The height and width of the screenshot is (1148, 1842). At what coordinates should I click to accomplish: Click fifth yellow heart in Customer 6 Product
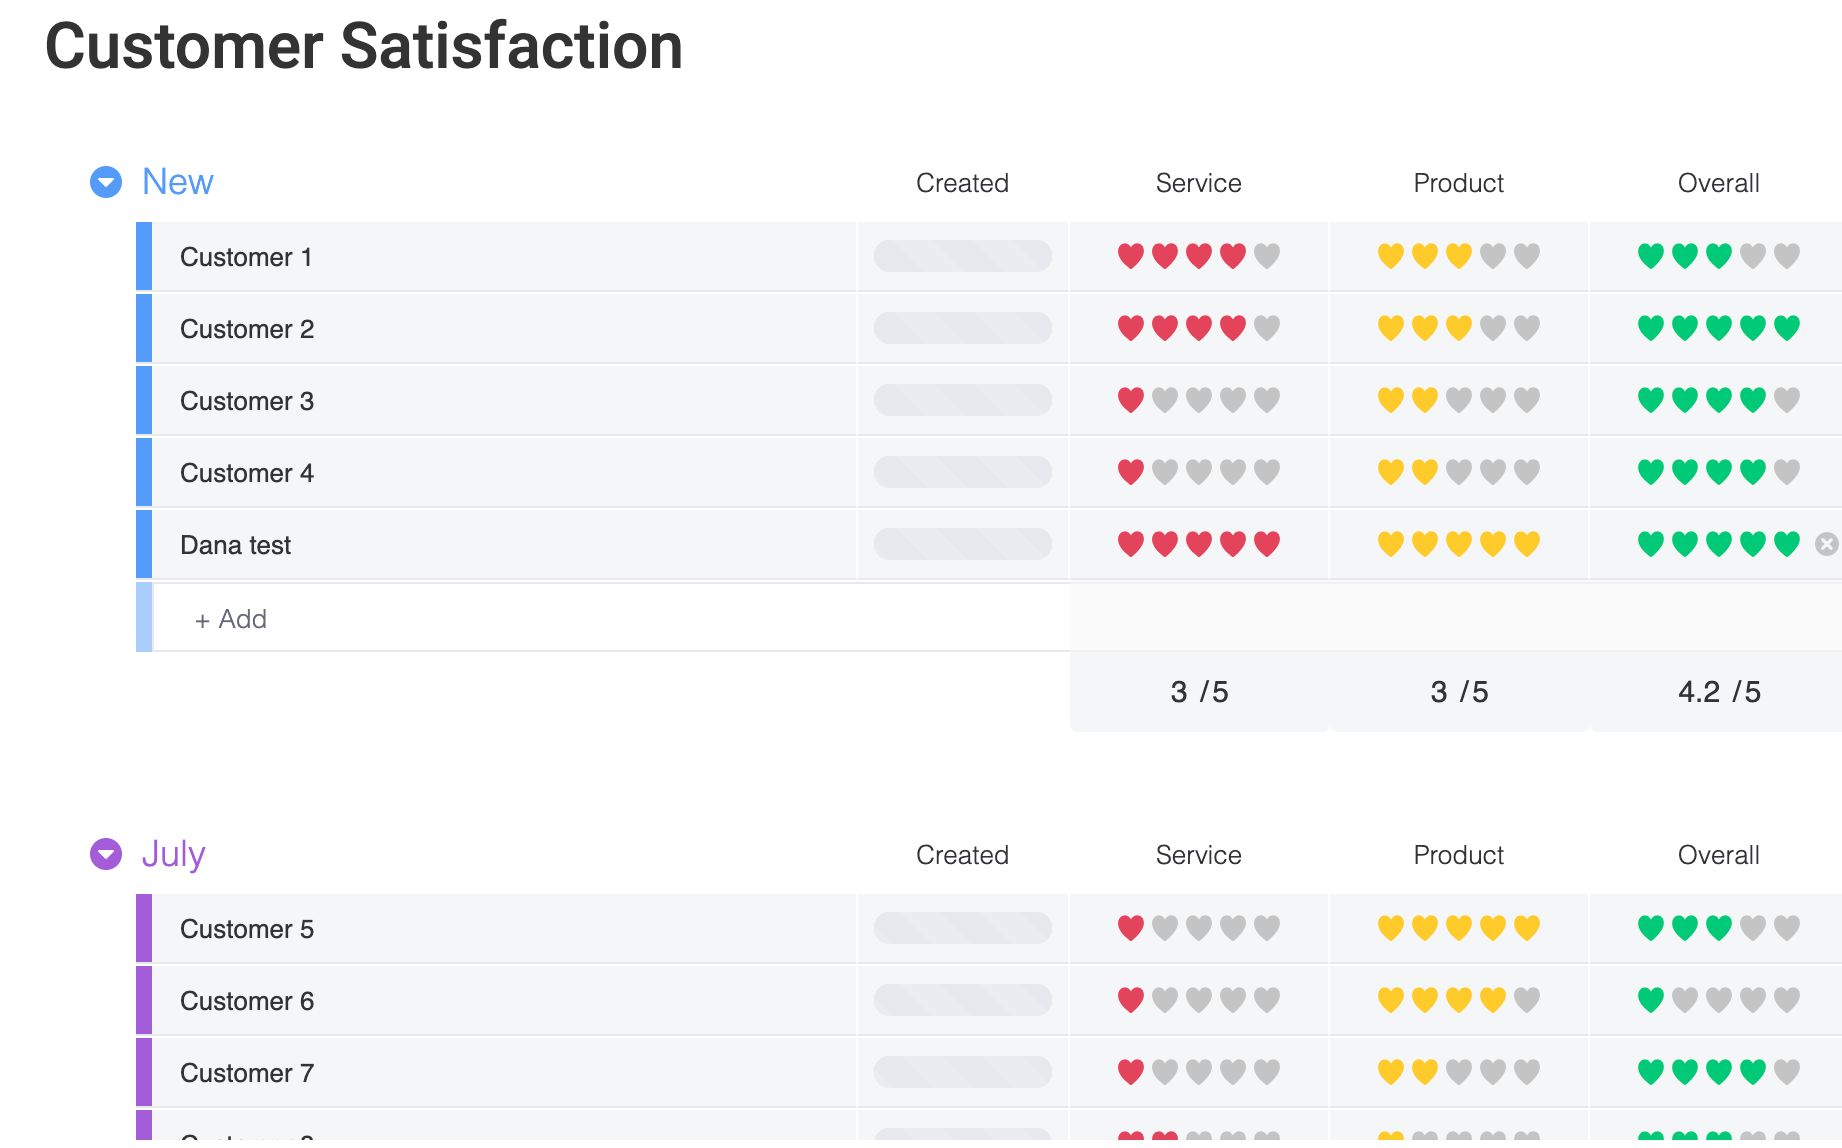tap(1527, 1000)
